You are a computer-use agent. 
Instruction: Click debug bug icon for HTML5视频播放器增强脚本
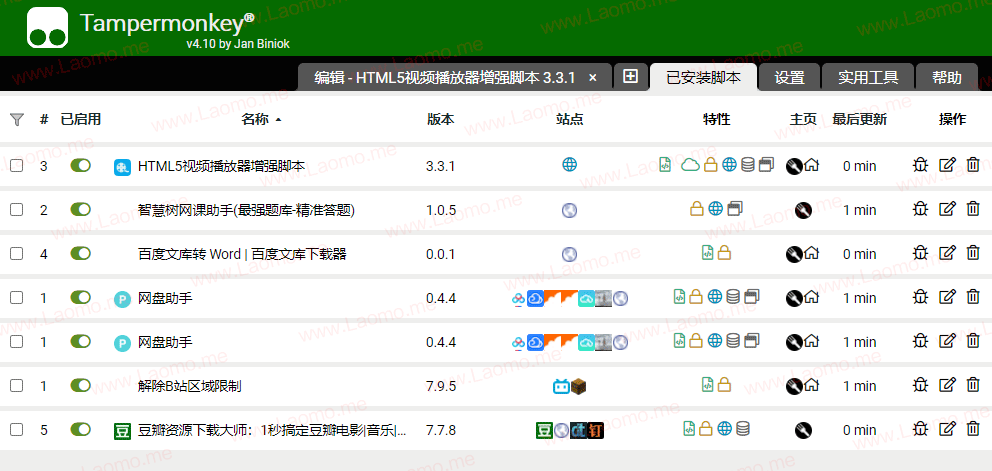tap(920, 165)
